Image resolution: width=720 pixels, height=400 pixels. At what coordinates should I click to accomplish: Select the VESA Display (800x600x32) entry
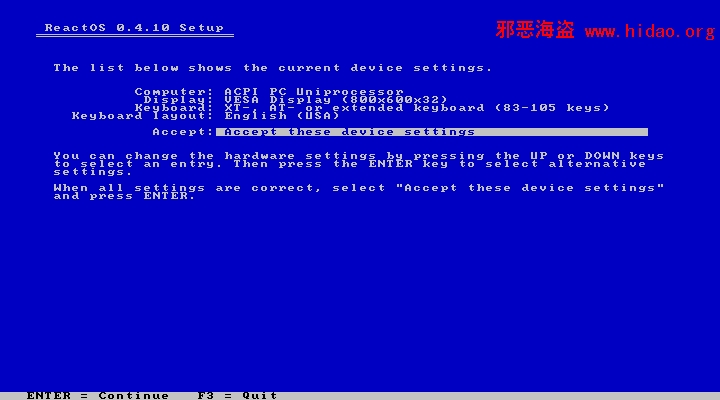[336, 100]
